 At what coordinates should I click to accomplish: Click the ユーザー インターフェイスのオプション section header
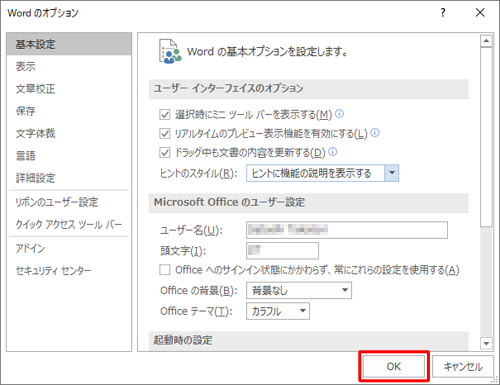coord(309,89)
